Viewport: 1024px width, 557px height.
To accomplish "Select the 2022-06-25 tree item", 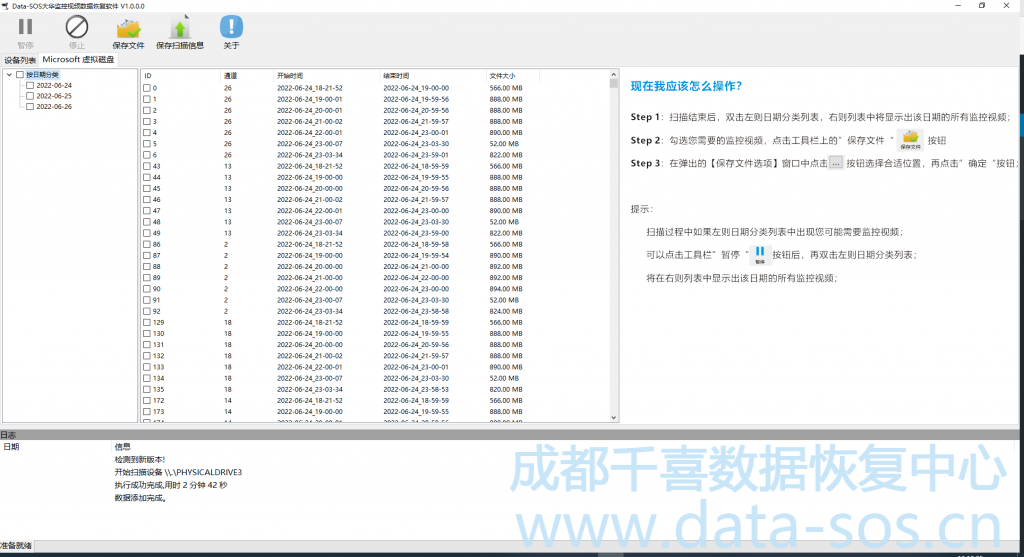I will click(x=54, y=96).
